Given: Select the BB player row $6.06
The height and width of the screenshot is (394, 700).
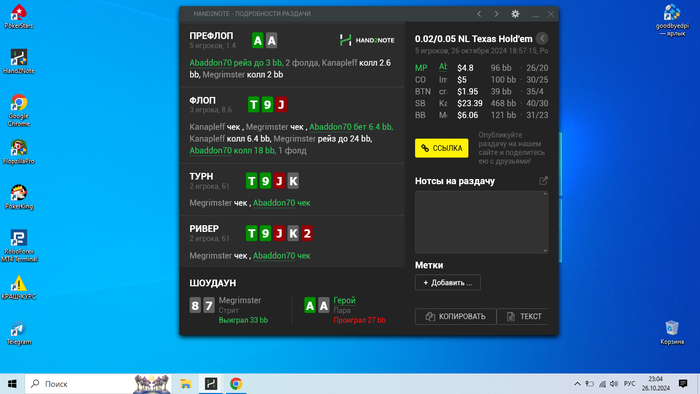Looking at the screenshot, I should coord(481,115).
